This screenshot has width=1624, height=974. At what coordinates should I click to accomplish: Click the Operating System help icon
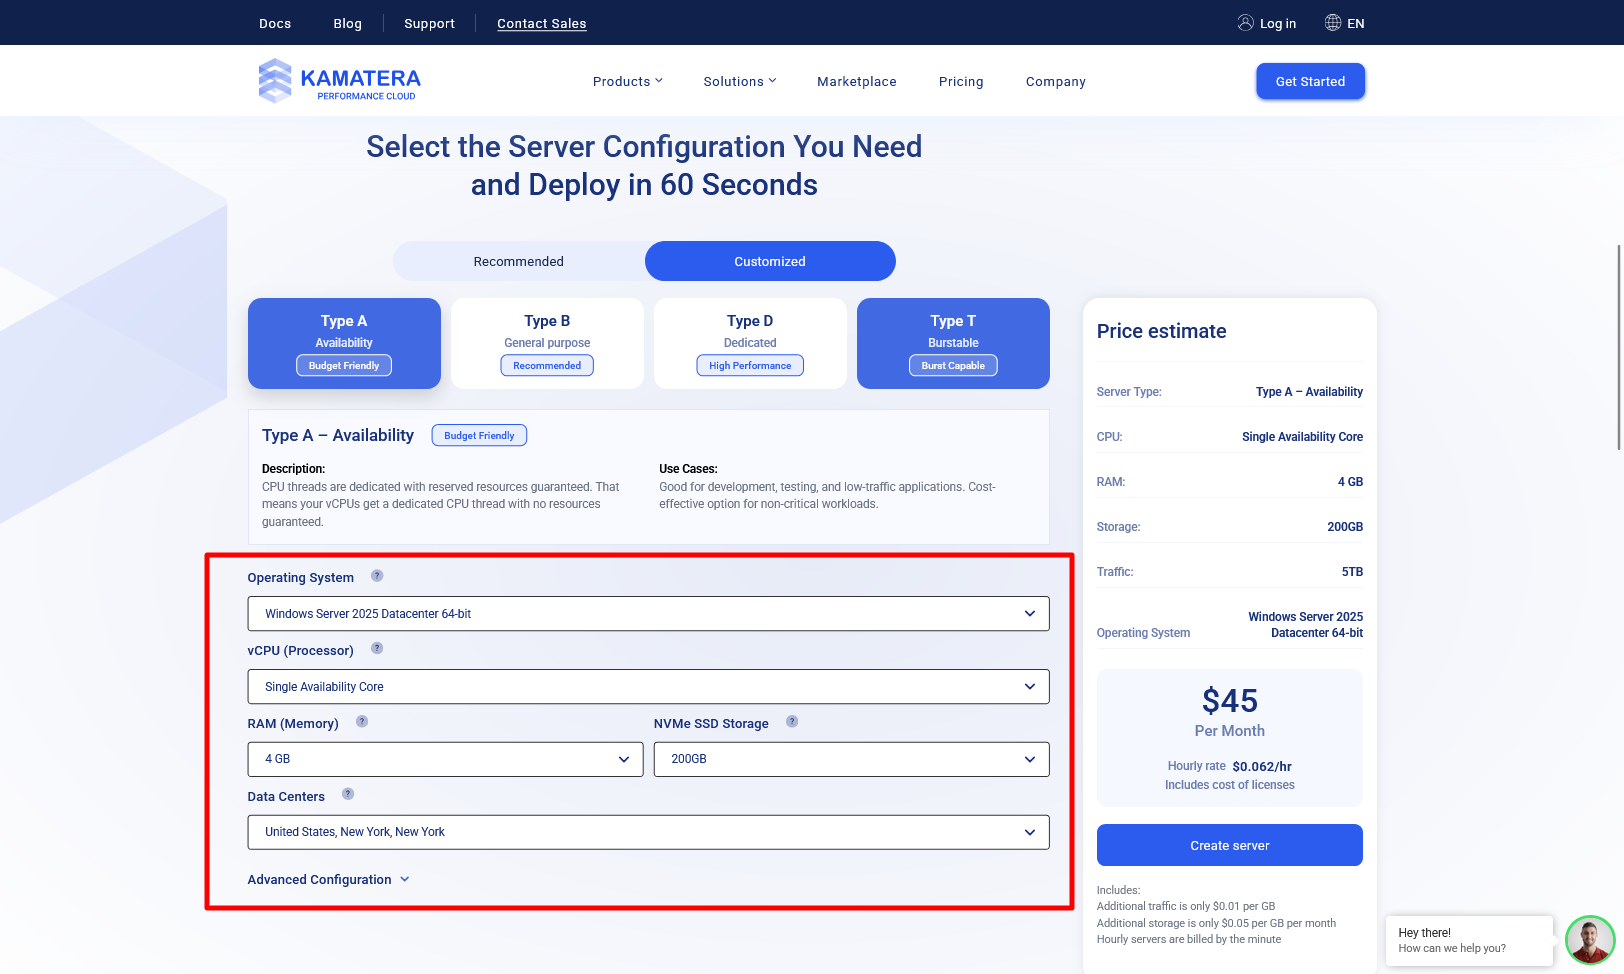coord(377,576)
